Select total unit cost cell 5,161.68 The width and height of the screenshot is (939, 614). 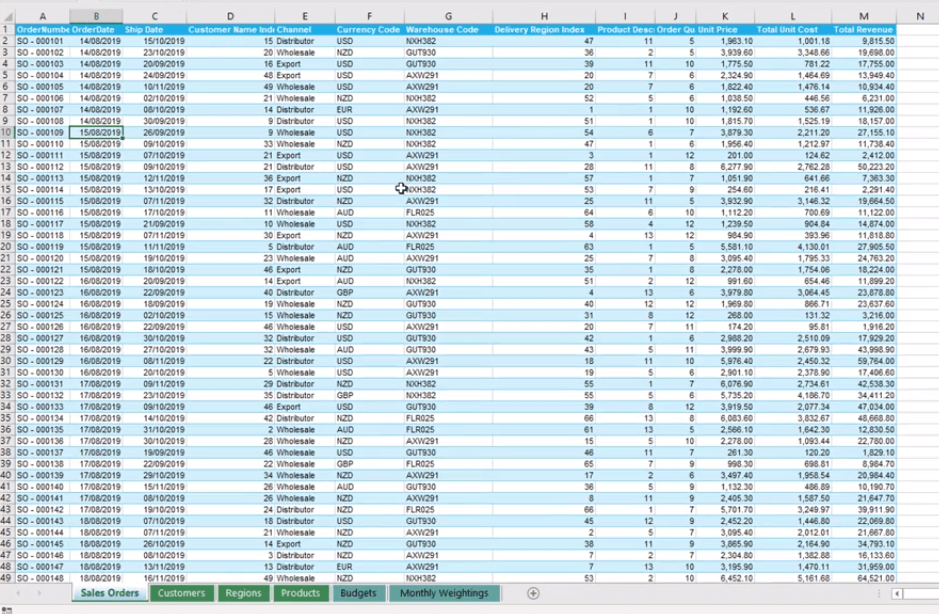pyautogui.click(x=793, y=578)
